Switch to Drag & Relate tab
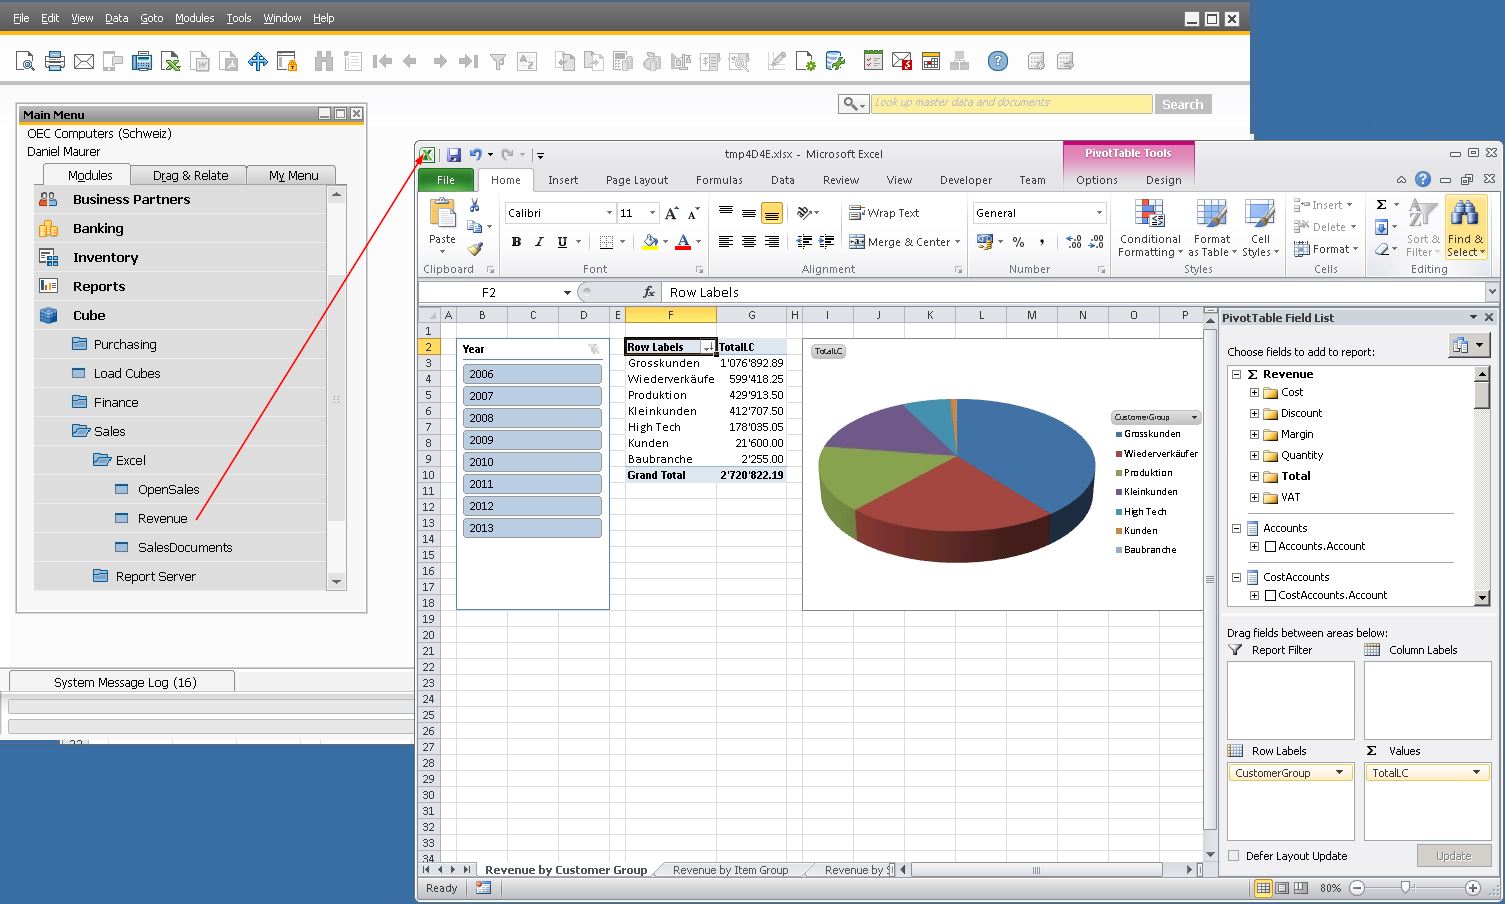The image size is (1505, 904). 190,175
